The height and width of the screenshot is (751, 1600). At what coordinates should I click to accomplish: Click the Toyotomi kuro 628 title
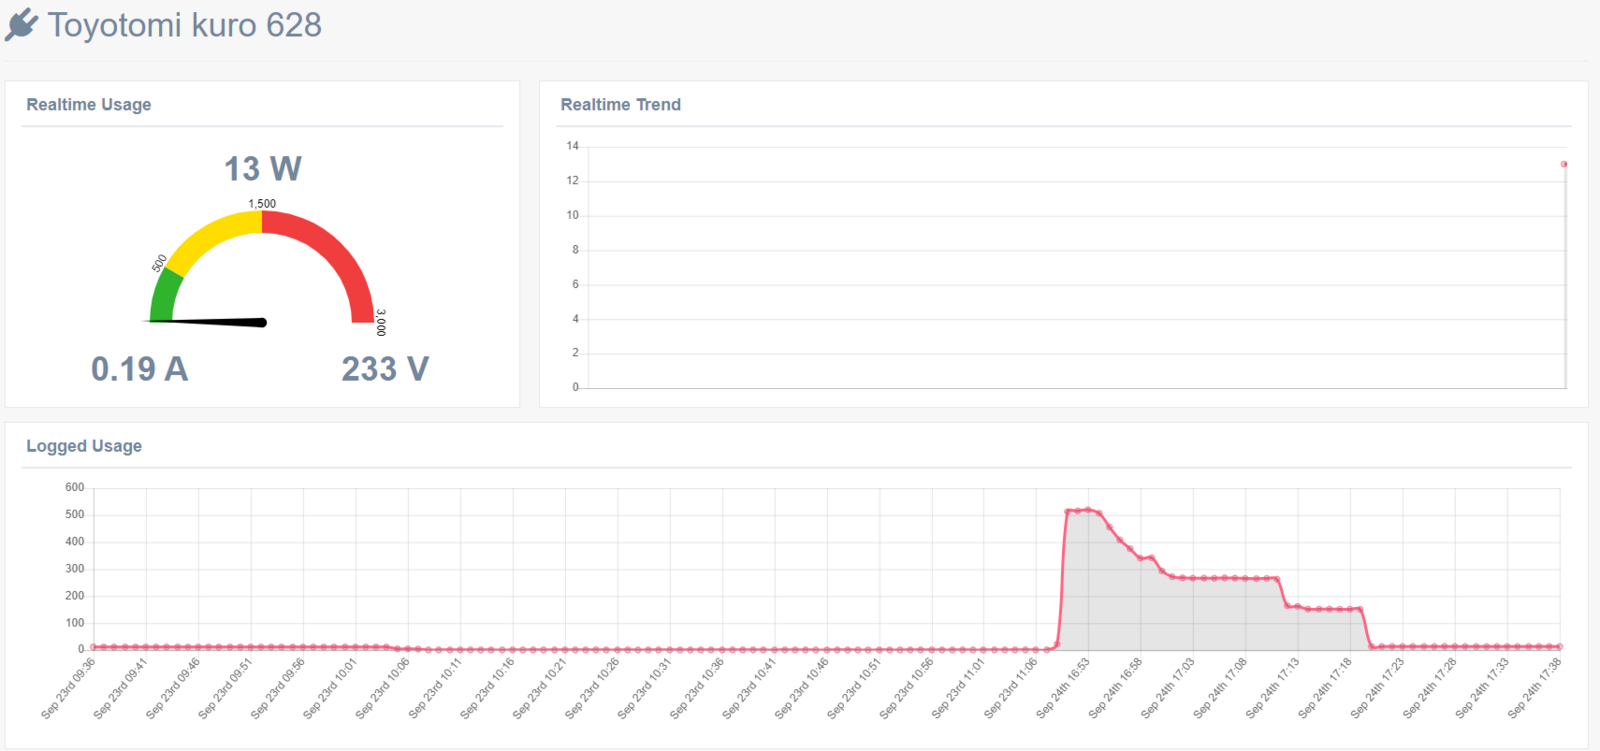(185, 25)
